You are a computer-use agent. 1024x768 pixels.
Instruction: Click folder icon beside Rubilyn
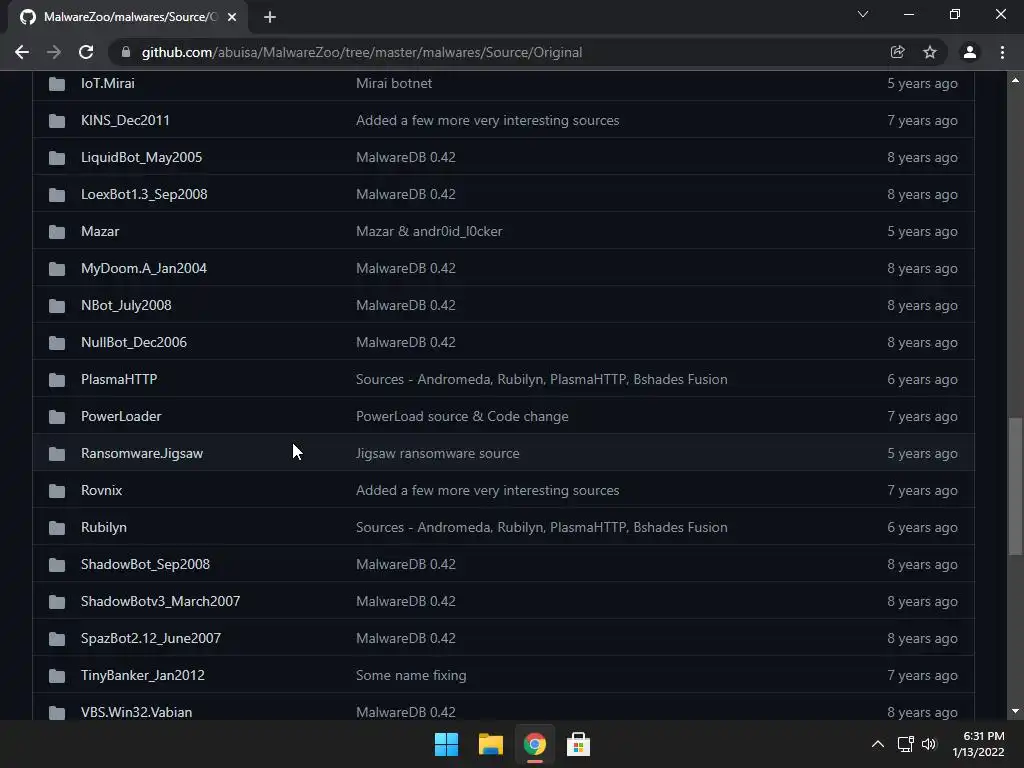coord(57,528)
